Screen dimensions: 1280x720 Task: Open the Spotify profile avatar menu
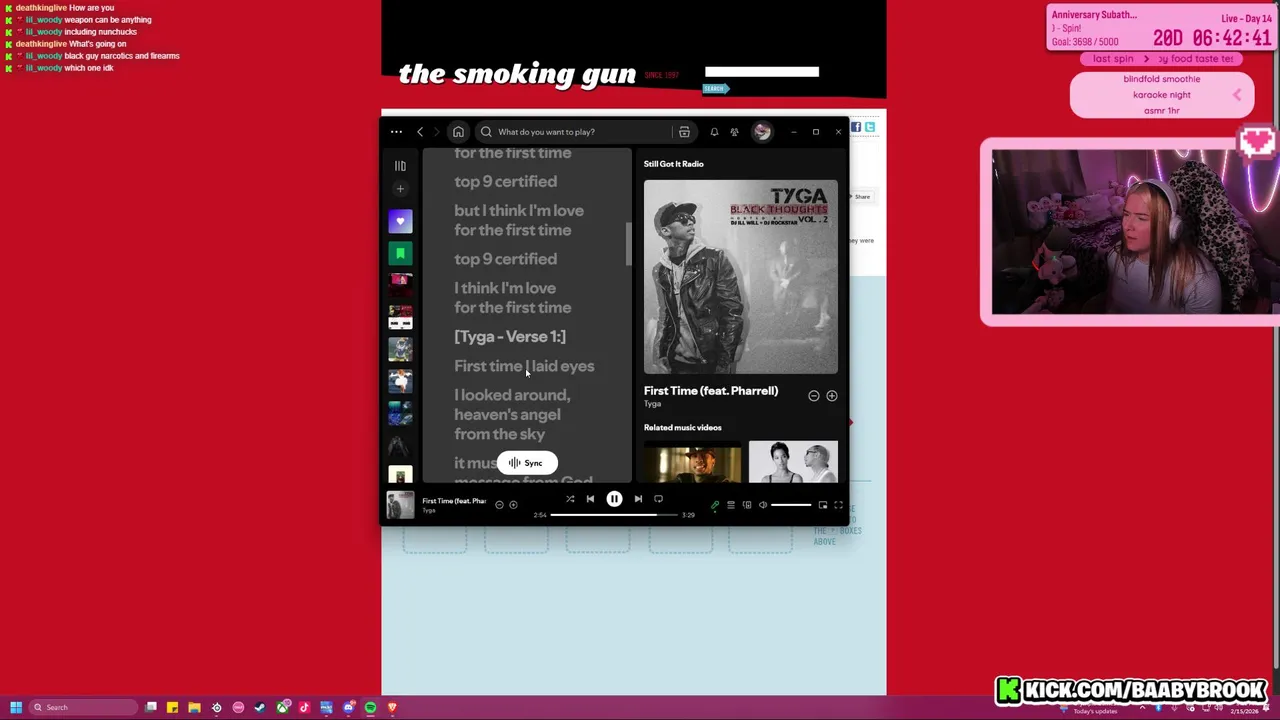pyautogui.click(x=762, y=132)
